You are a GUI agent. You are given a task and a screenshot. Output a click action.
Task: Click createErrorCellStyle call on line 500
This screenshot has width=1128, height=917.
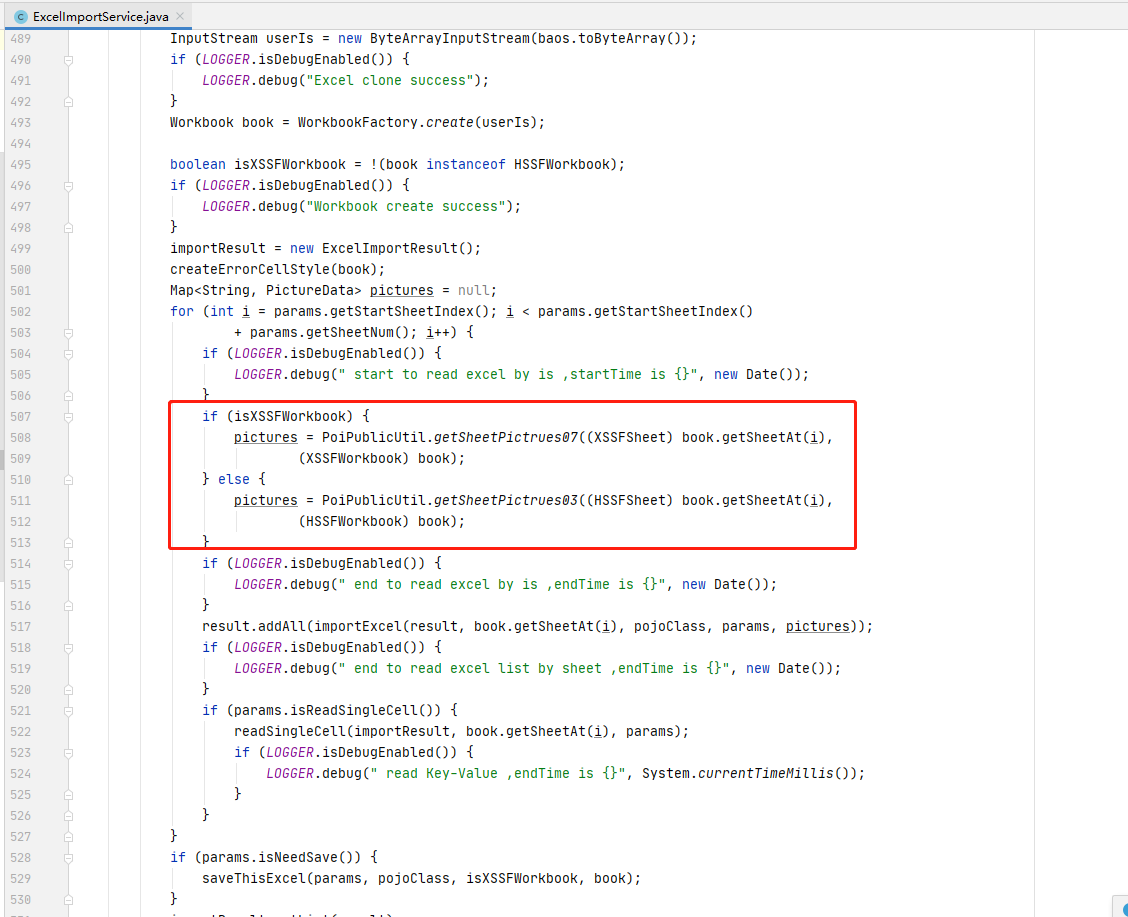point(250,269)
